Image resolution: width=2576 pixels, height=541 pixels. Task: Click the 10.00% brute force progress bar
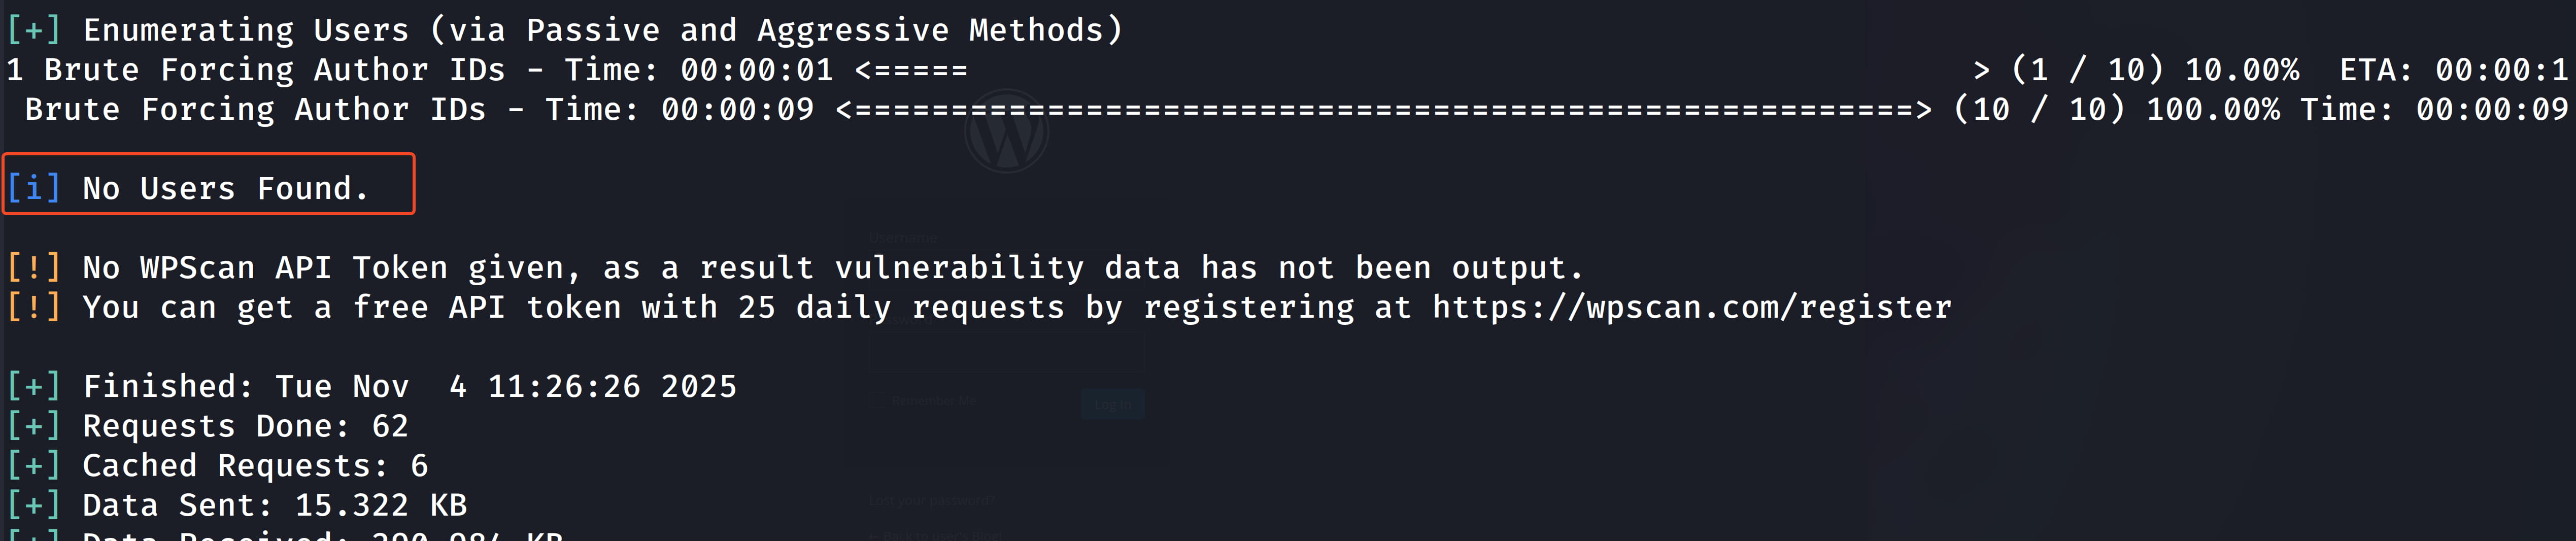(x=911, y=70)
